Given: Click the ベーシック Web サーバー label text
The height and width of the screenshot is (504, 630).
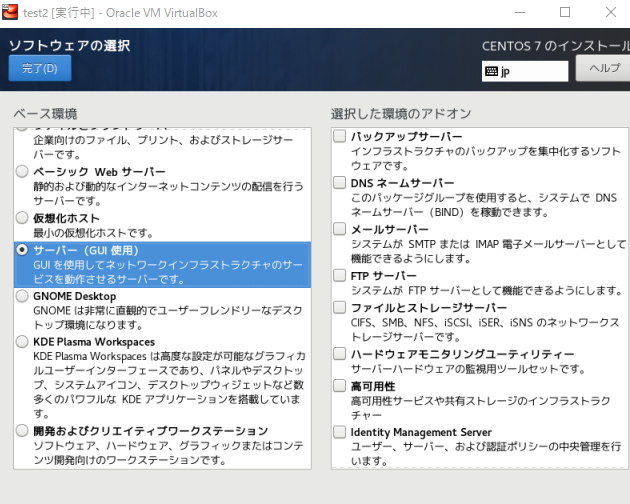Looking at the screenshot, I should pos(99,172).
